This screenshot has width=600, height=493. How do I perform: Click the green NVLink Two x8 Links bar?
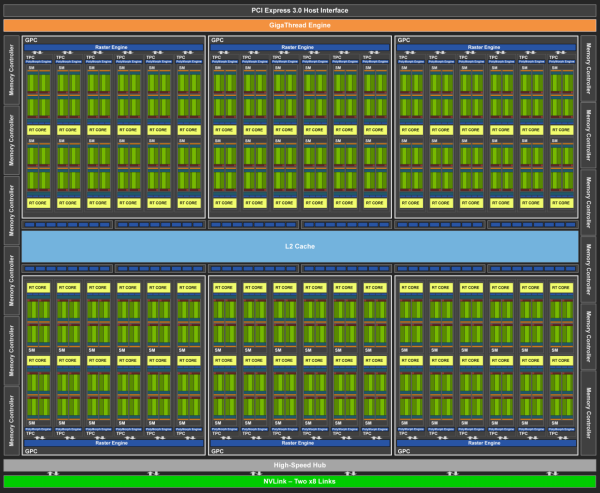[300, 482]
